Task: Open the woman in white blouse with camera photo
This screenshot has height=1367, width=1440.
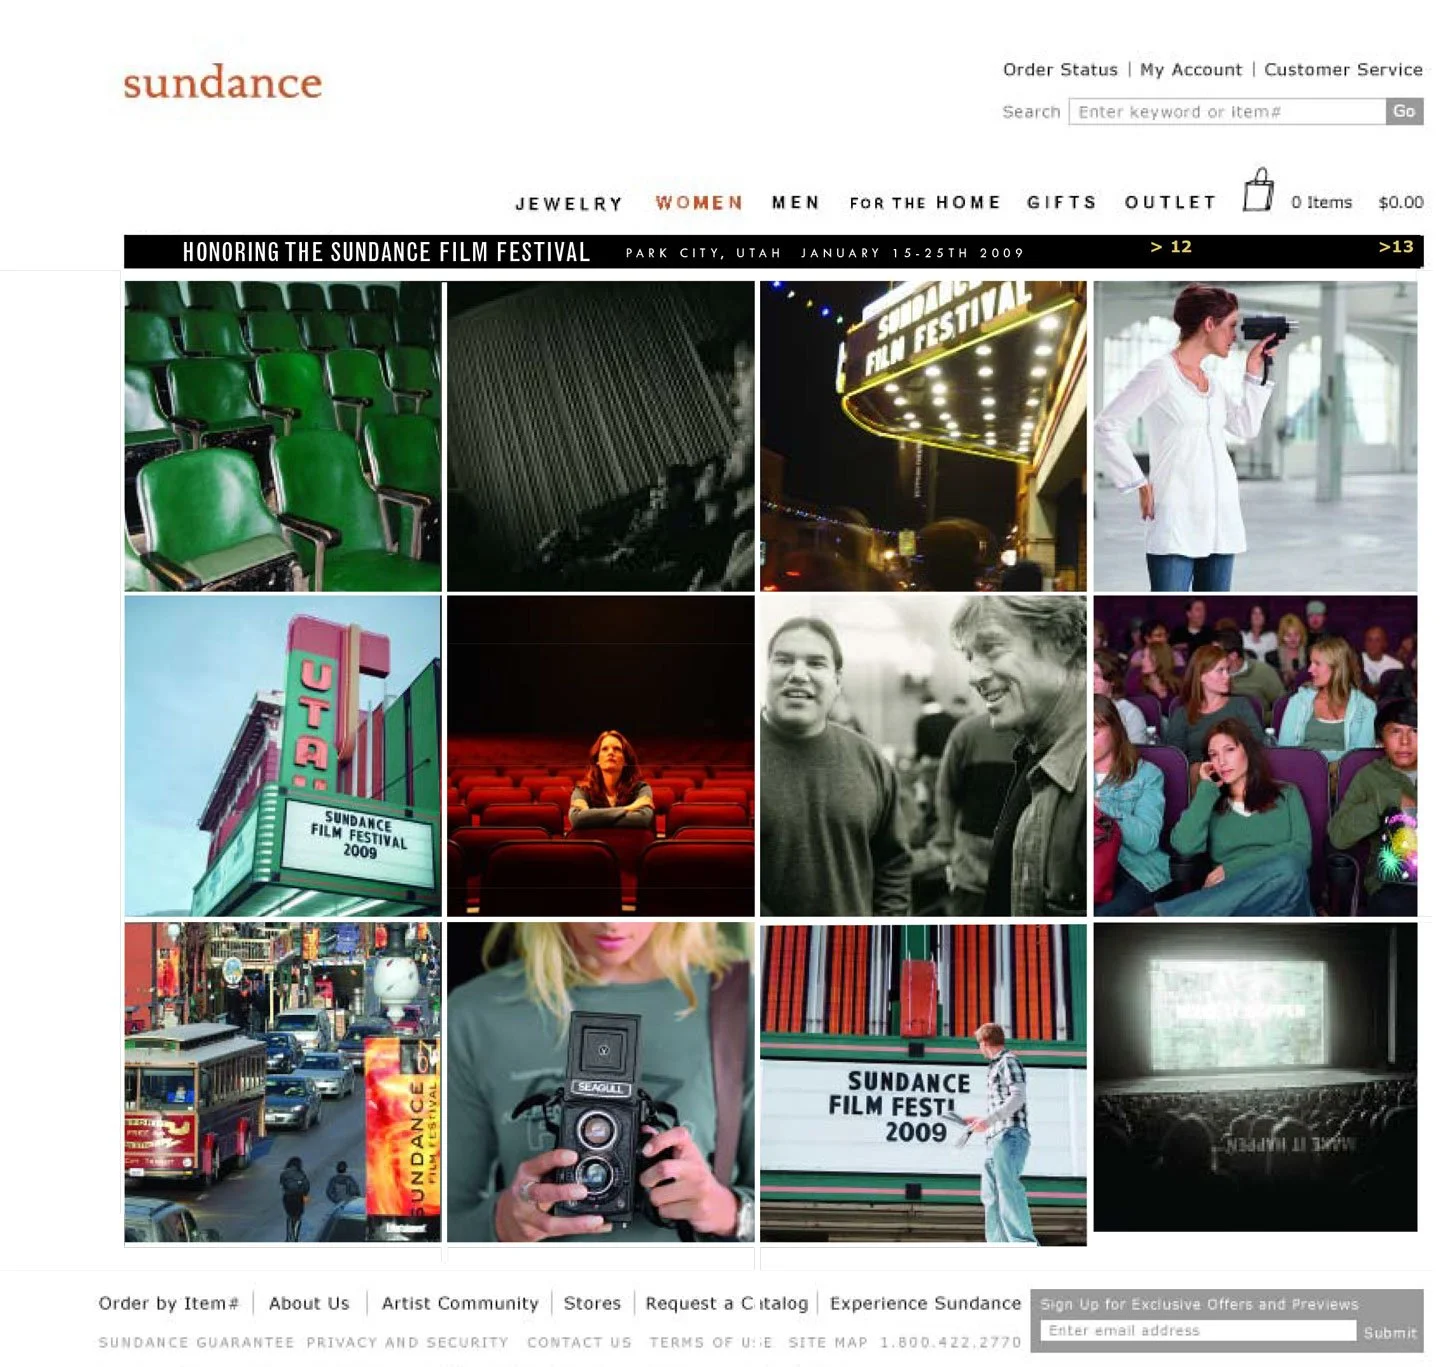Action: [1255, 436]
